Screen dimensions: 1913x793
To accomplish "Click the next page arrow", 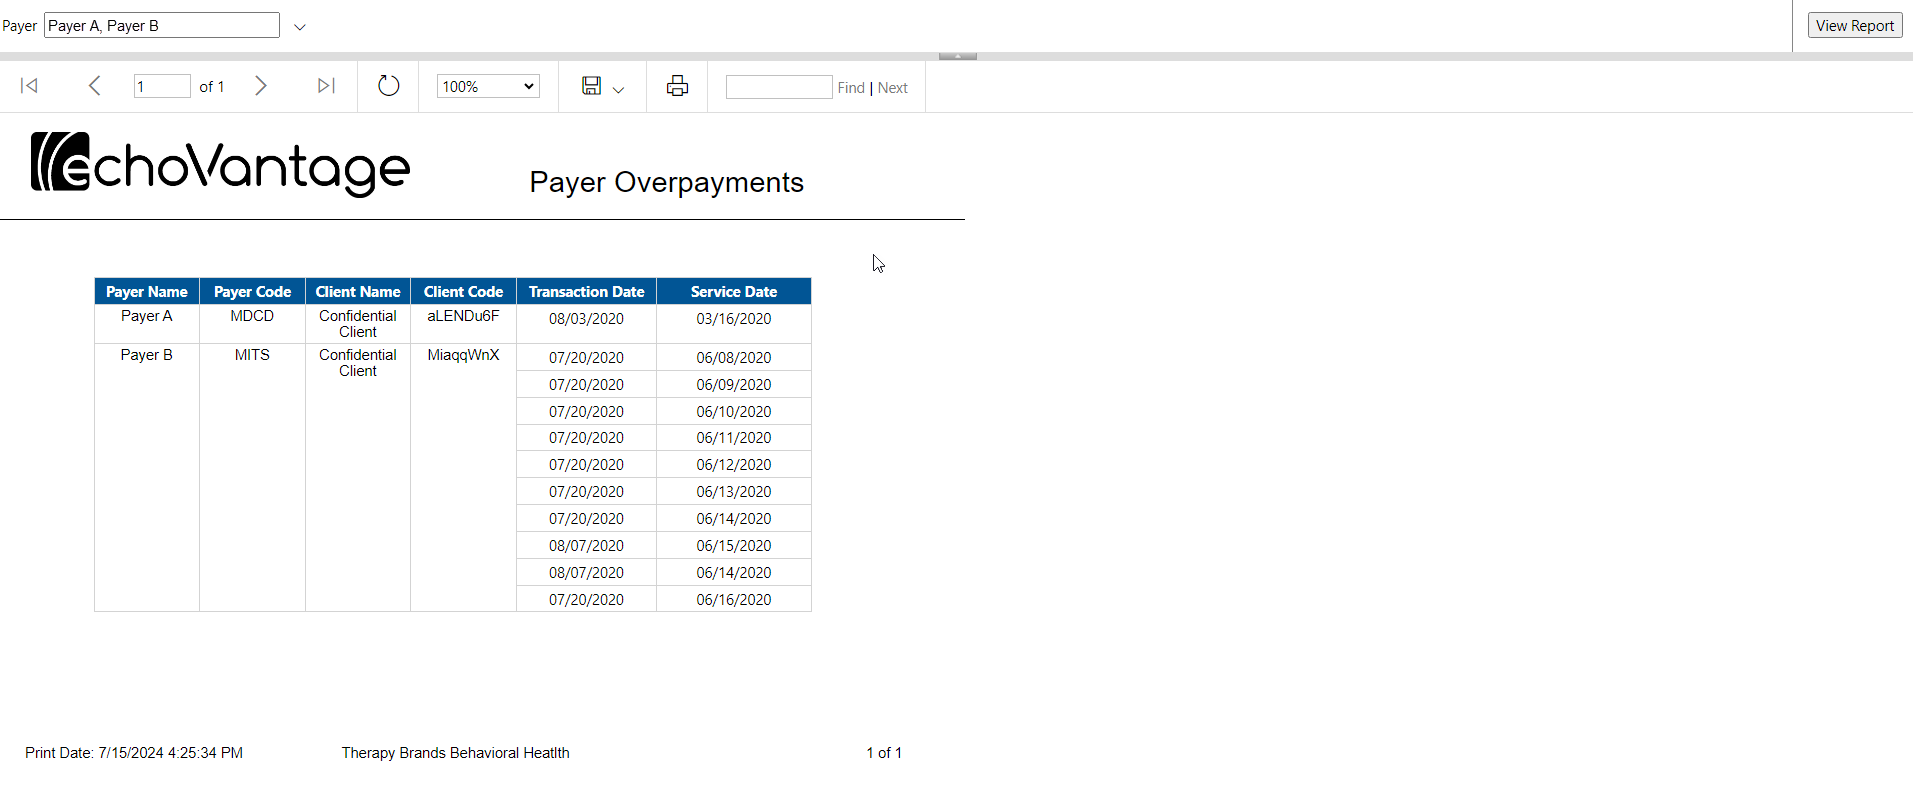I will [x=261, y=86].
